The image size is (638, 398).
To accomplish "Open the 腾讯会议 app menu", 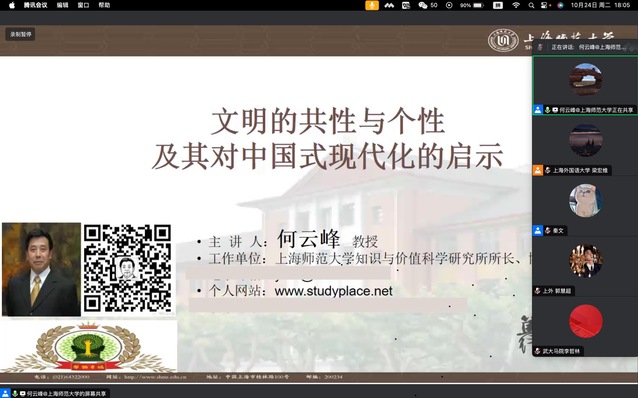I will (35, 5).
